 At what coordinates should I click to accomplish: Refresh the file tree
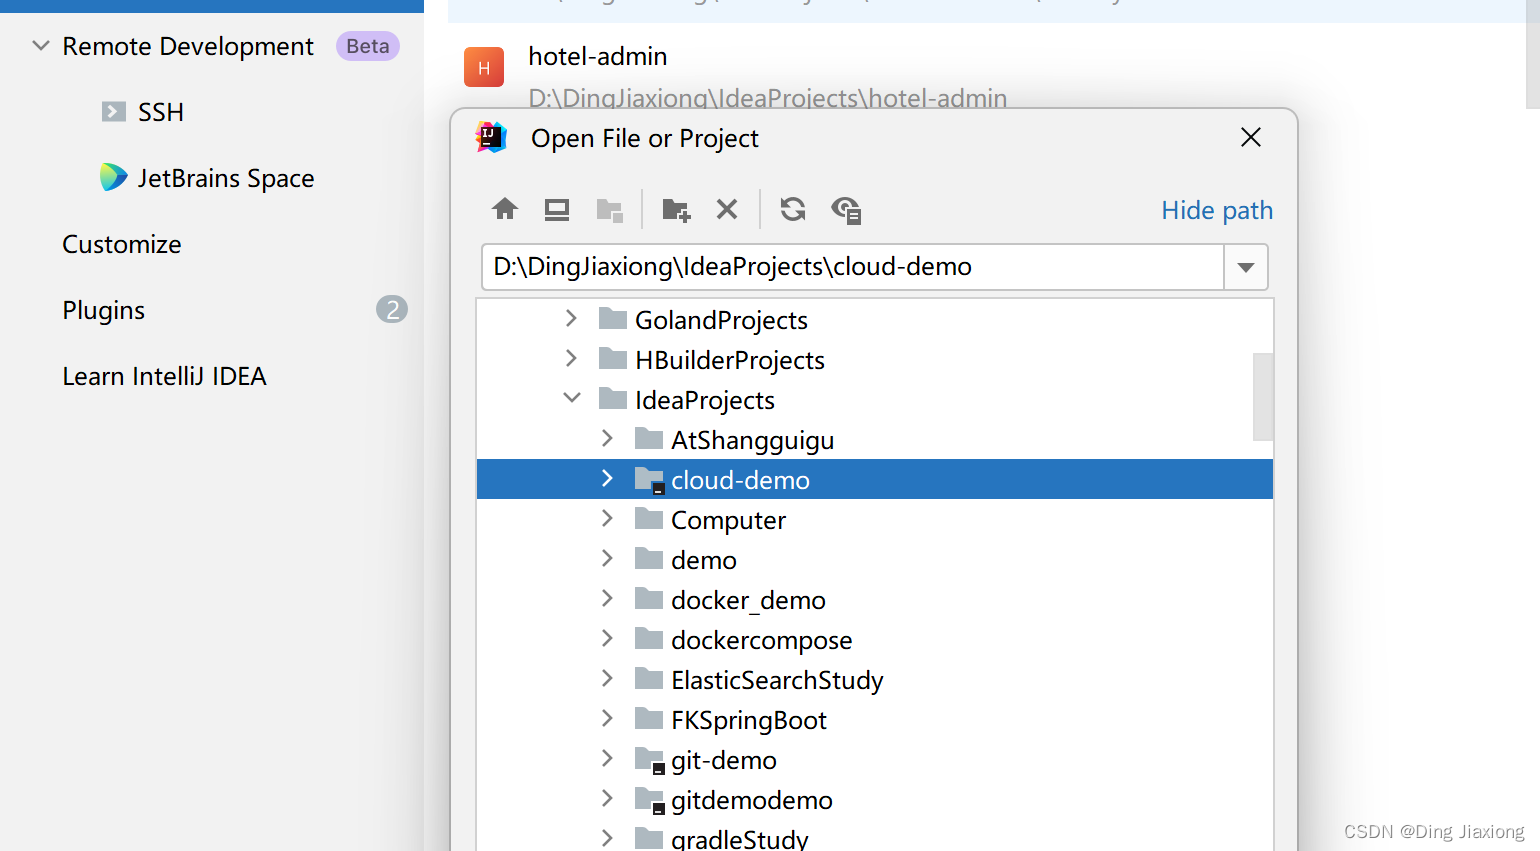tap(793, 209)
